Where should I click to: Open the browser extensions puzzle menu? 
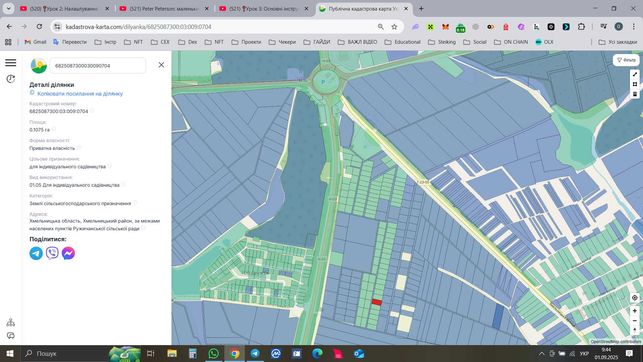(581, 27)
